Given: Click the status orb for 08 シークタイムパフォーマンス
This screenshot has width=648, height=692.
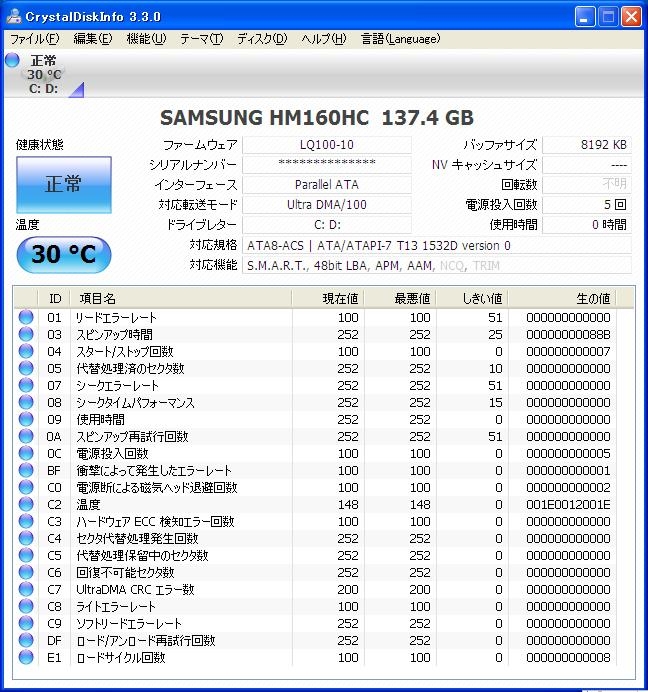Looking at the screenshot, I should pos(26,402).
